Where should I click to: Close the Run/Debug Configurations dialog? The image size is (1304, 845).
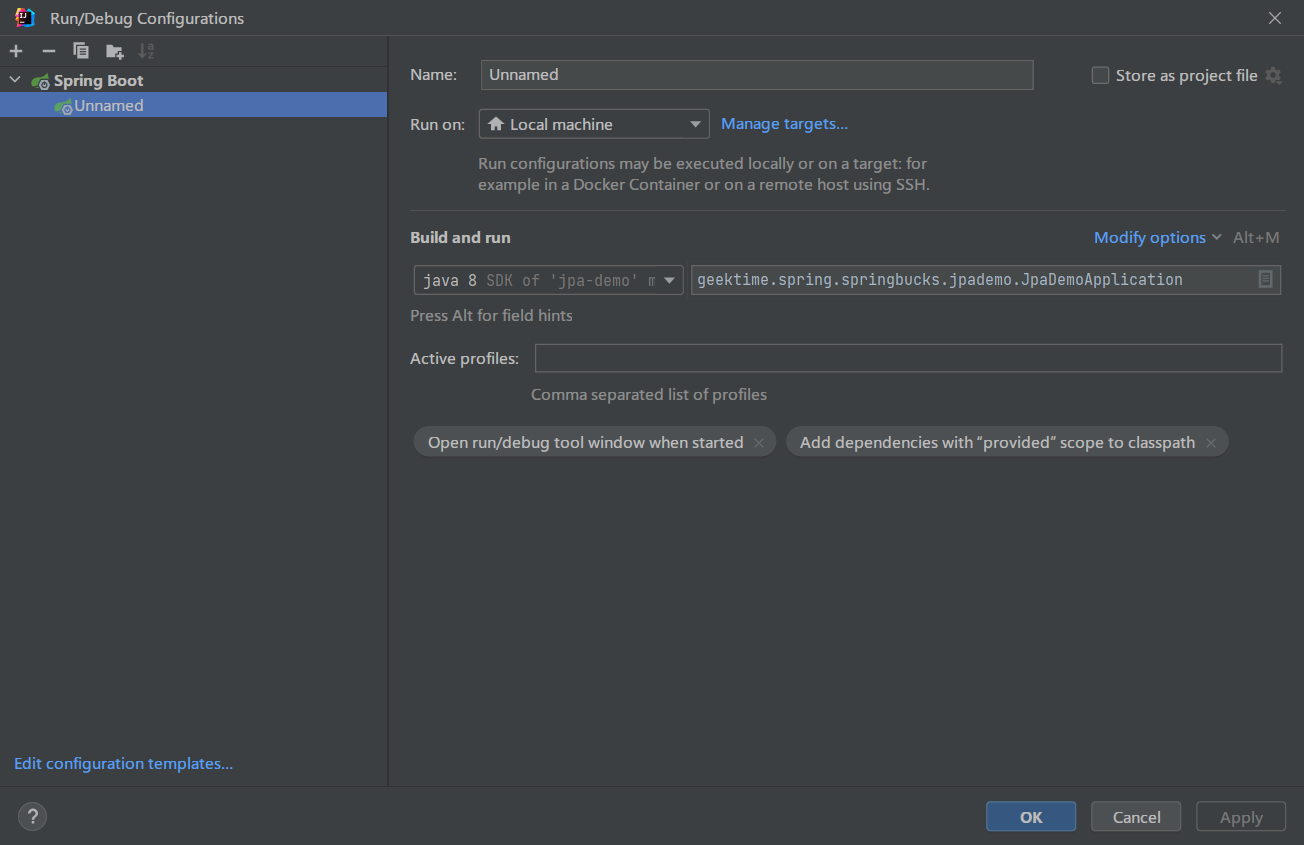pyautogui.click(x=1275, y=18)
